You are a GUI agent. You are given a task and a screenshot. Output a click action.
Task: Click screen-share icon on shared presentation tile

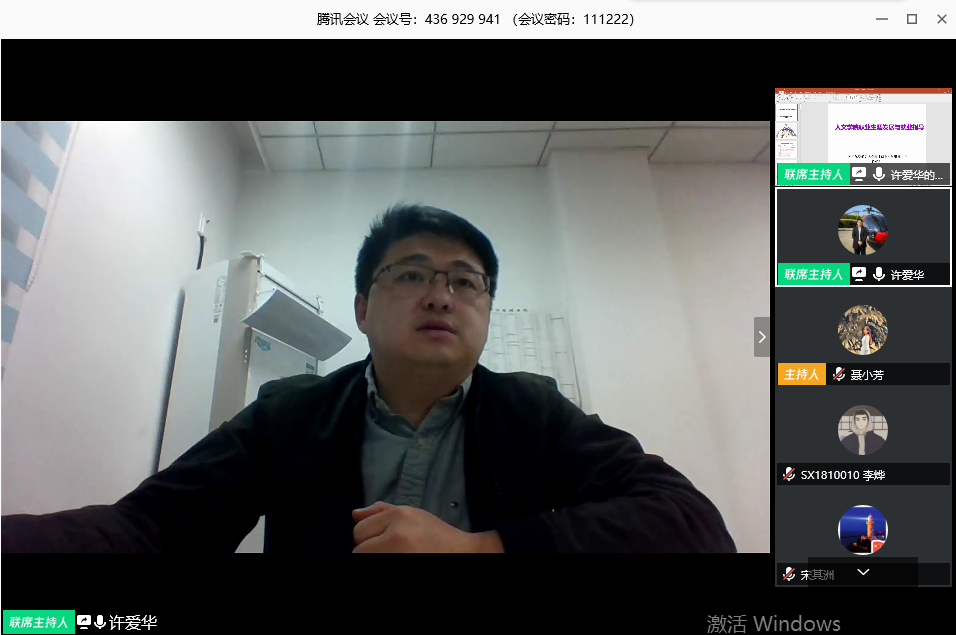click(858, 174)
